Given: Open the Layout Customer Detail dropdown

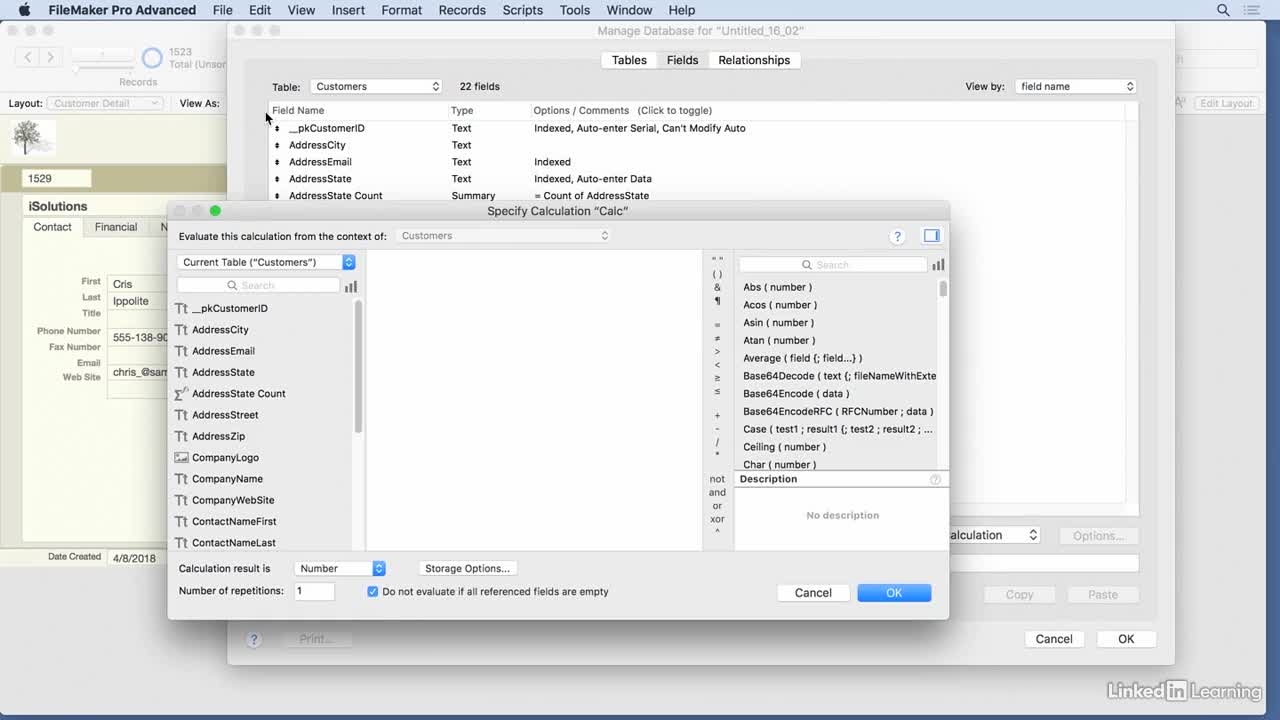Looking at the screenshot, I should pos(105,103).
